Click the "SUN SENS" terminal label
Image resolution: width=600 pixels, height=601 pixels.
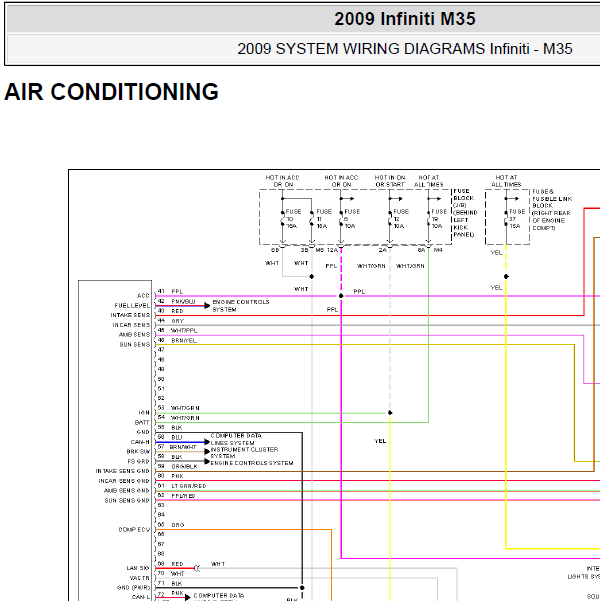[x=135, y=345]
